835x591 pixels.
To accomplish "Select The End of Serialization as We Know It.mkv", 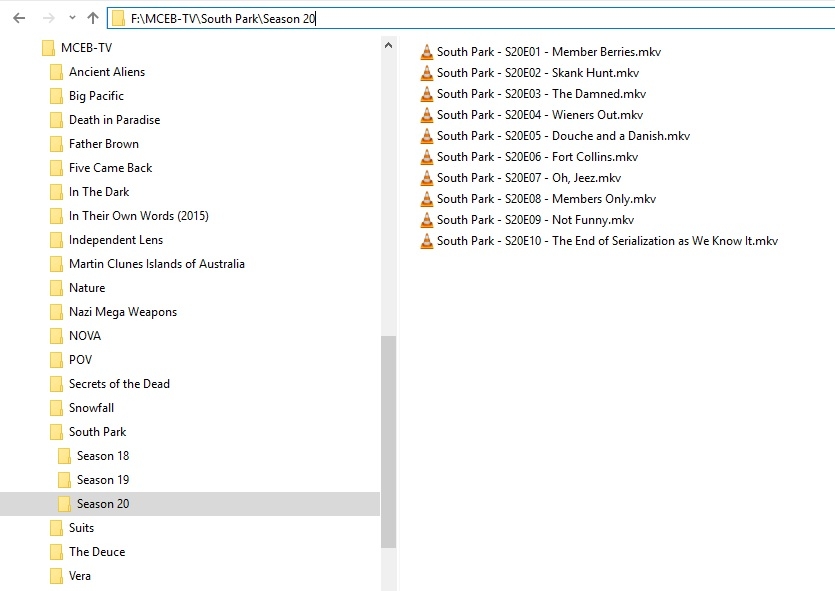I will 608,241.
